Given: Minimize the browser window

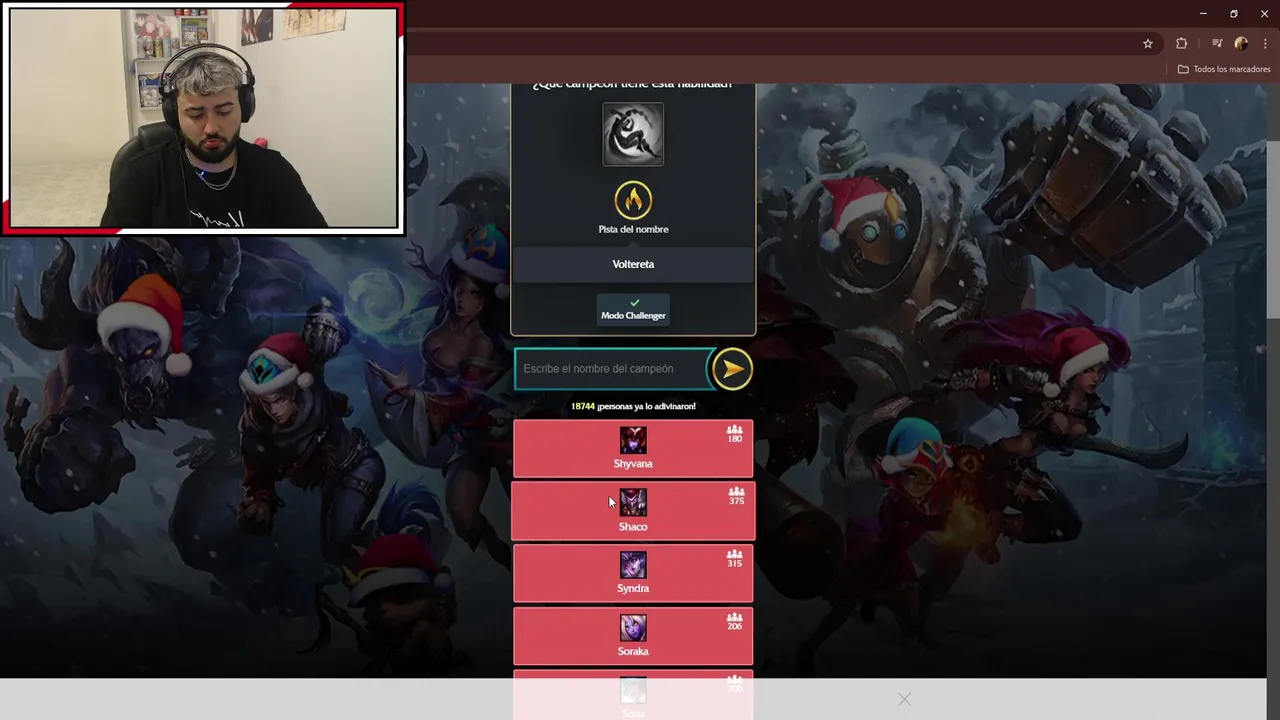Looking at the screenshot, I should pos(1203,13).
